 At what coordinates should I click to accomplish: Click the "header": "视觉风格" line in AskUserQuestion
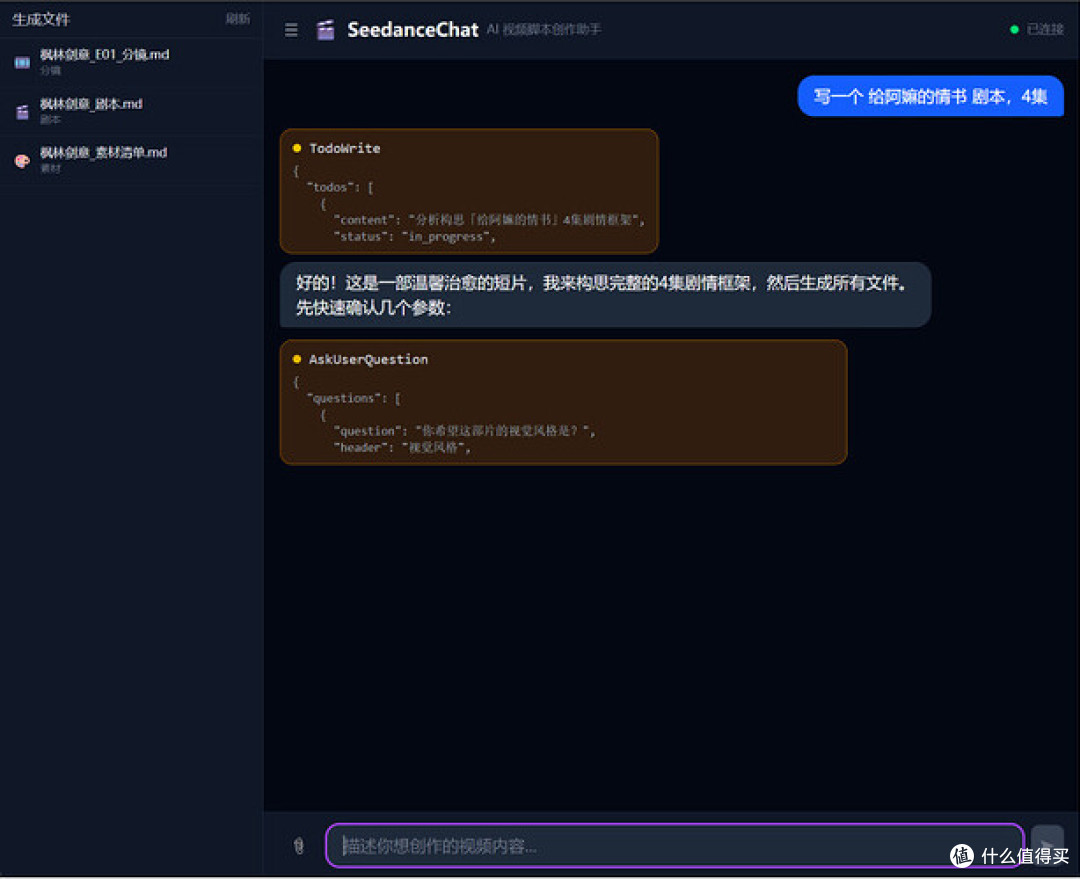402,448
